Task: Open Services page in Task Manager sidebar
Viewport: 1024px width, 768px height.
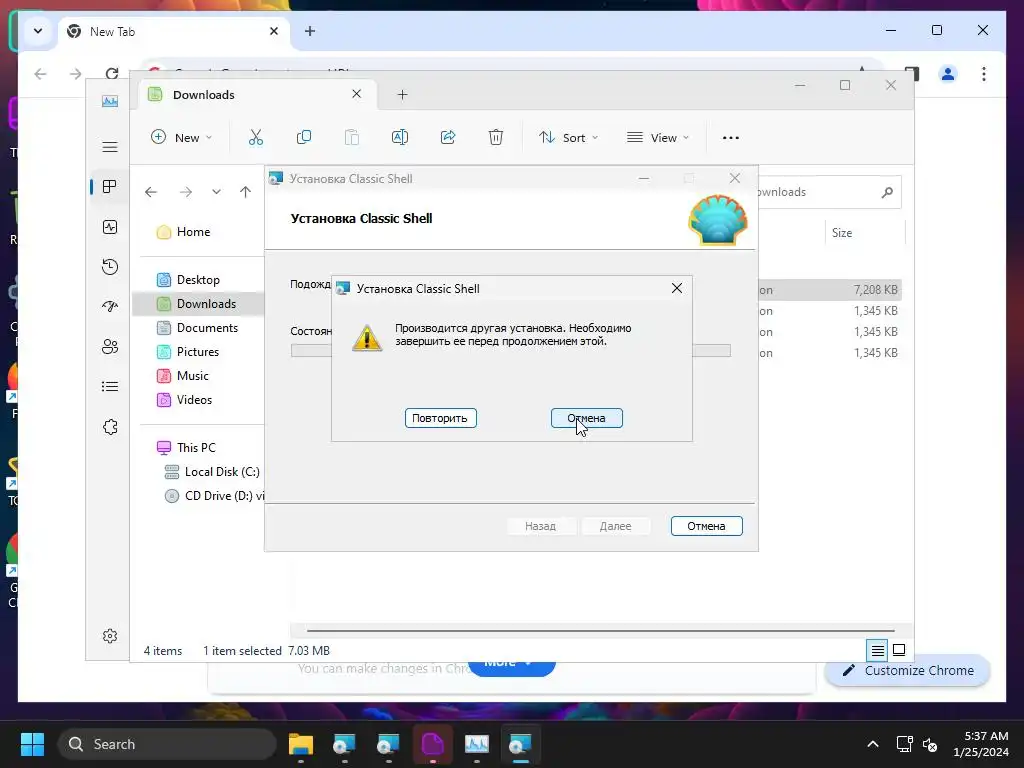Action: tap(110, 427)
